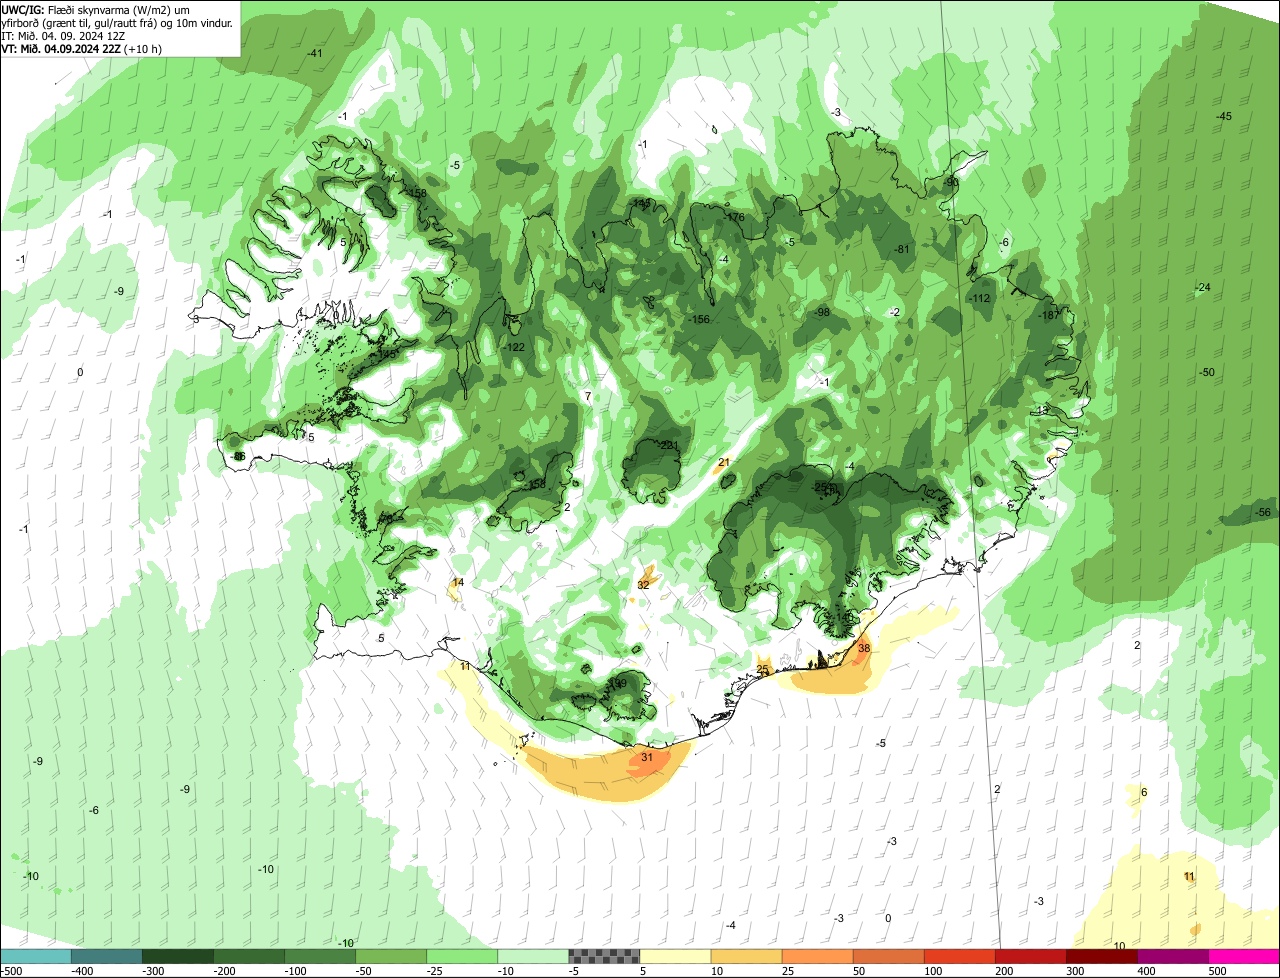Image resolution: width=1280 pixels, height=978 pixels.
Task: Click the positive 32 flux value
Action: pos(643,585)
